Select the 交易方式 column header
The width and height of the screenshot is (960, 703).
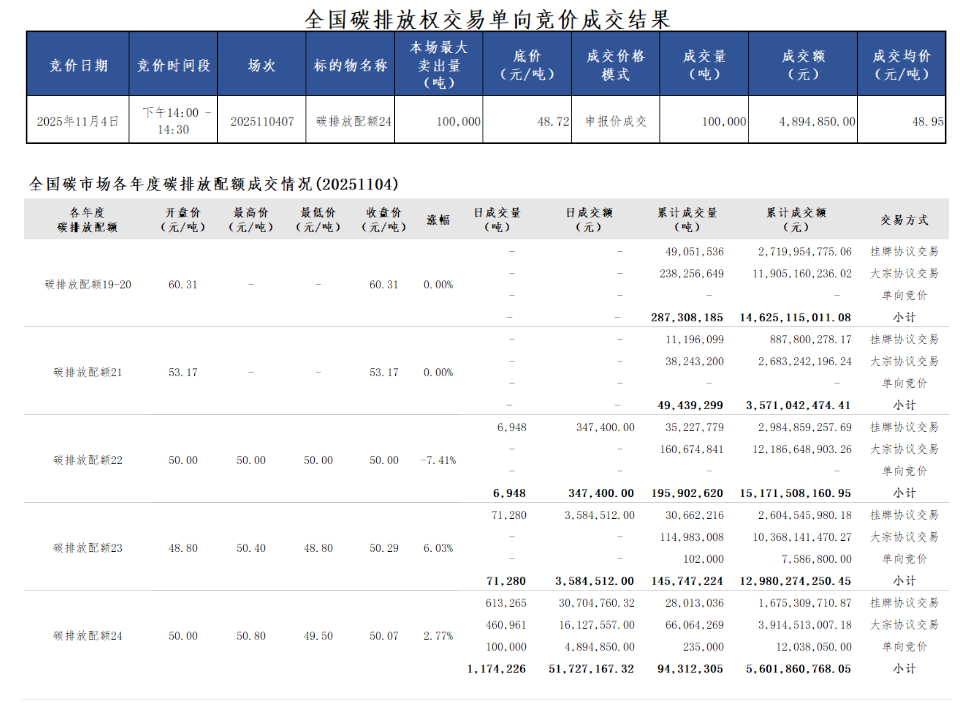coord(904,220)
